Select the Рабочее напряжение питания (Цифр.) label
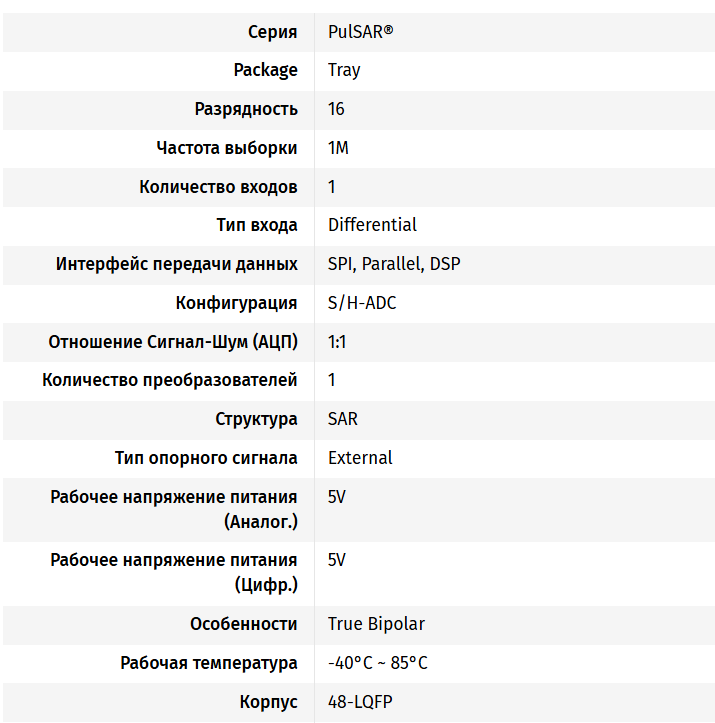 point(174,573)
